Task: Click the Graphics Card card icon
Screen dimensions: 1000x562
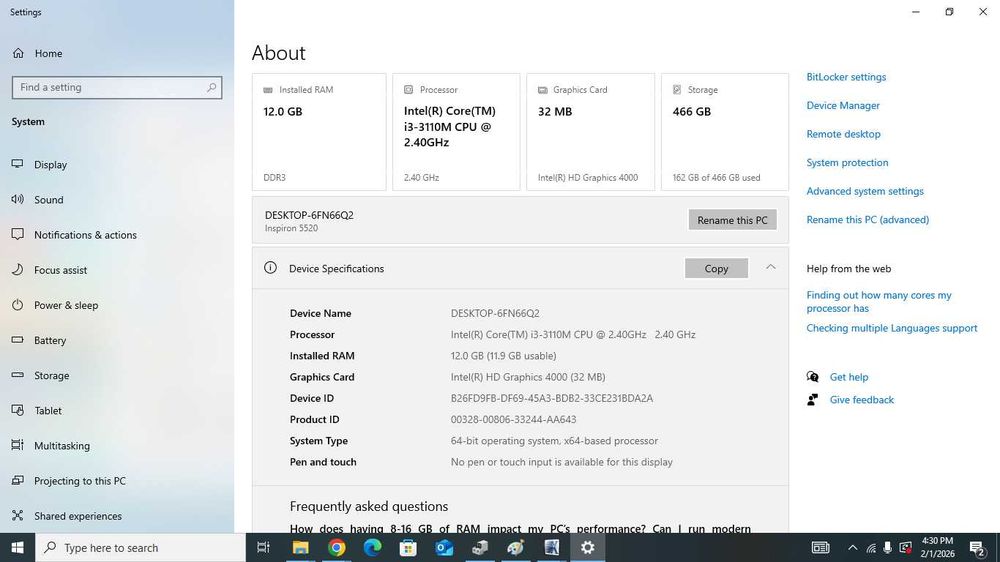Action: 543,90
